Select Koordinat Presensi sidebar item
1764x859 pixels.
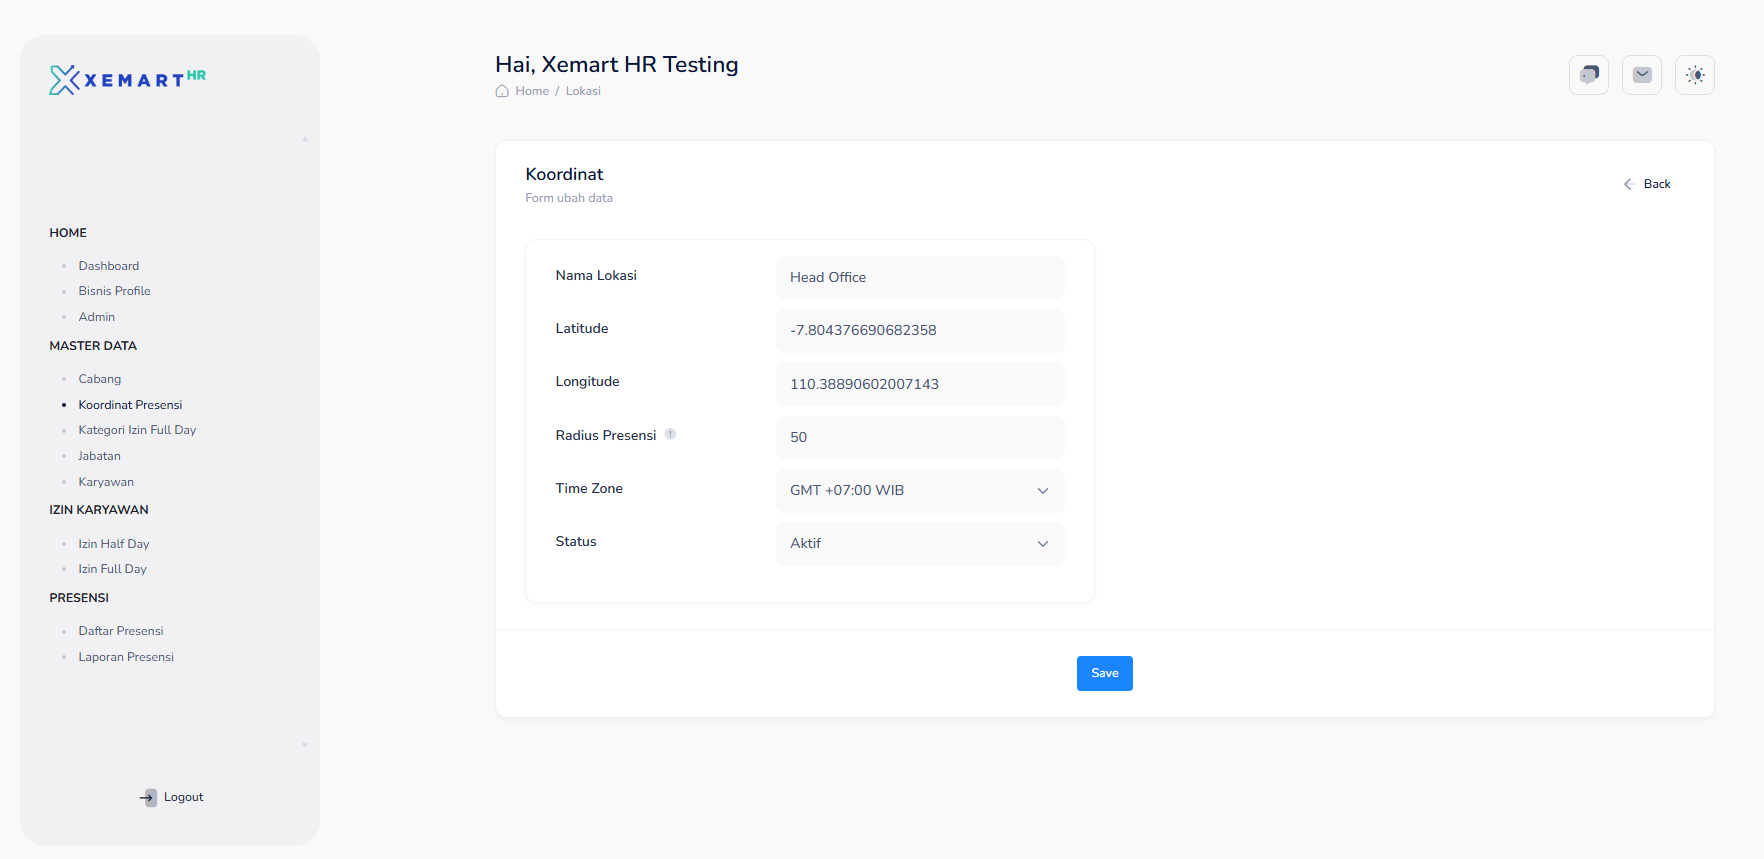tap(130, 405)
